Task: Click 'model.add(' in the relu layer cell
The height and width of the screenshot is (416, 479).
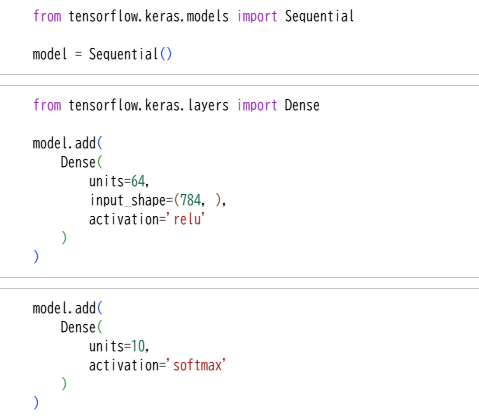Action: (68, 143)
